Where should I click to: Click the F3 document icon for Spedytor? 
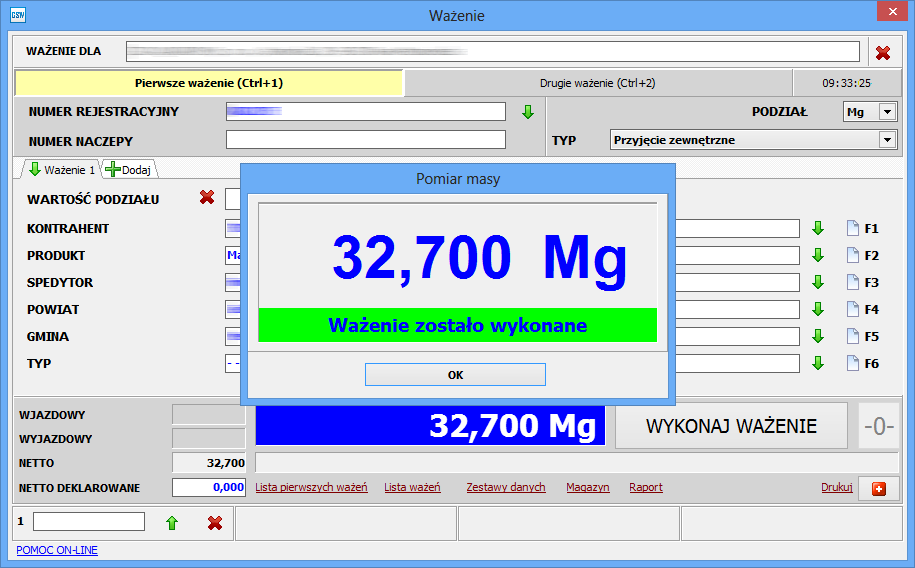click(853, 282)
